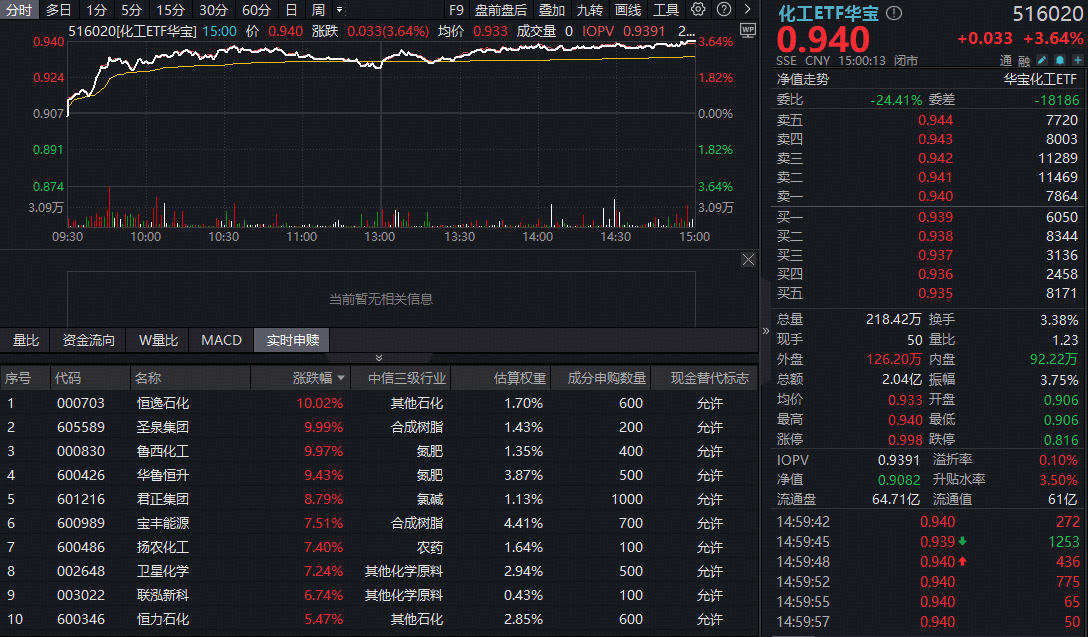Screen dimensions: 1088x637
Task: Toggle 盘前盘后 pre/post-market display
Action: click(x=500, y=10)
